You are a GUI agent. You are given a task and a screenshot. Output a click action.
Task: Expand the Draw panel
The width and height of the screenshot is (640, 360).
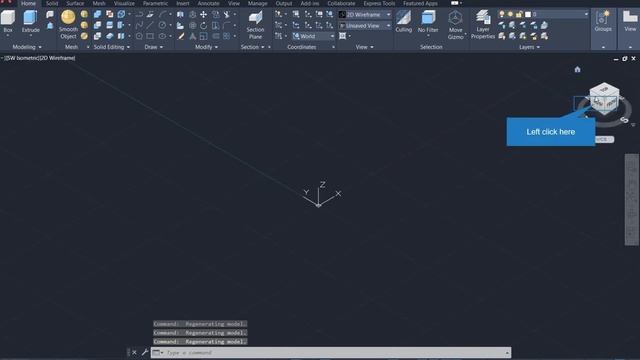click(x=154, y=47)
